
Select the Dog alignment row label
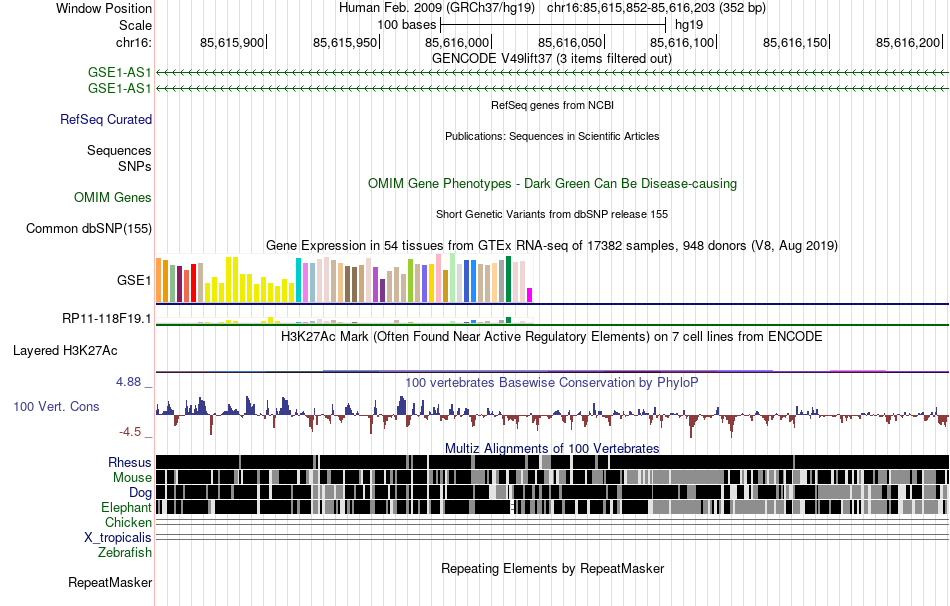[140, 493]
